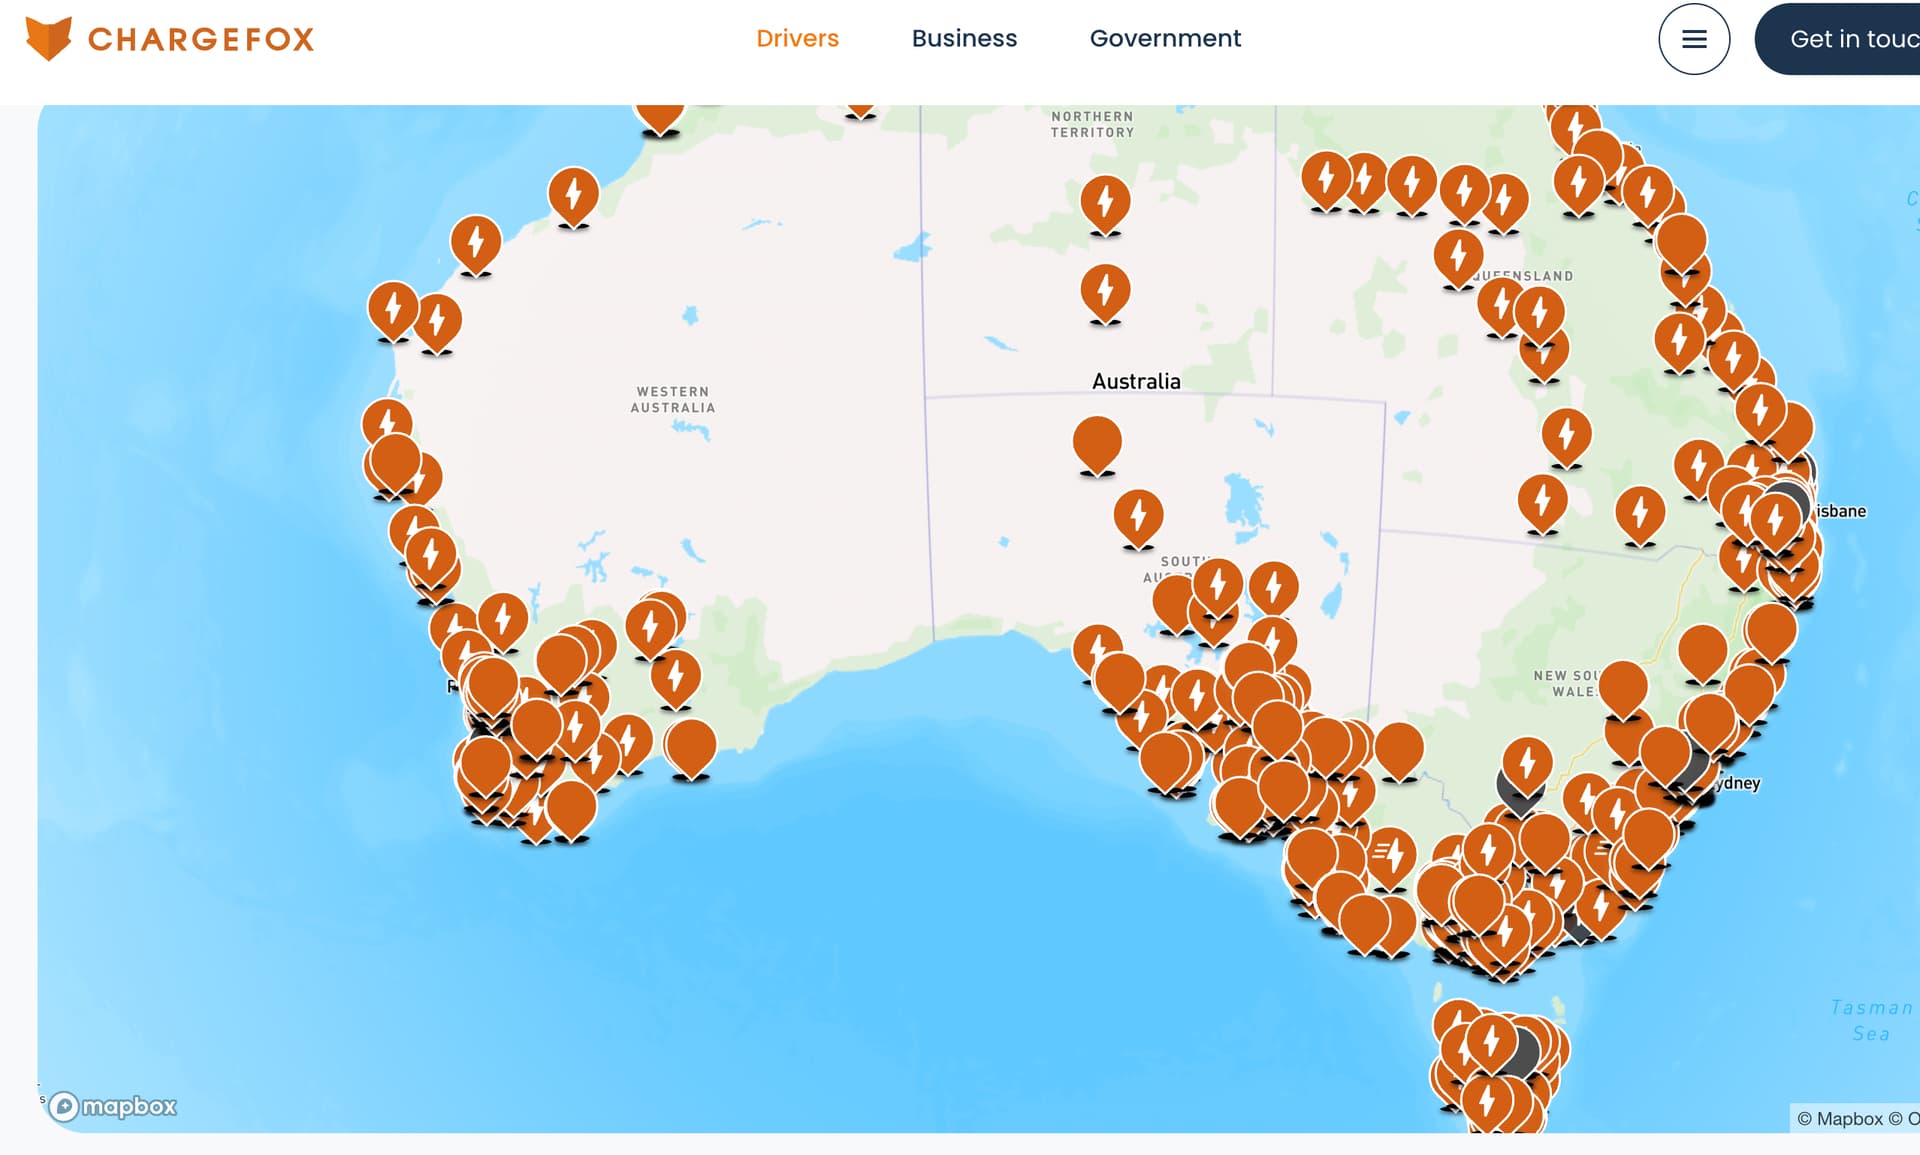Open the hamburger menu button
1920x1155 pixels.
[1693, 39]
